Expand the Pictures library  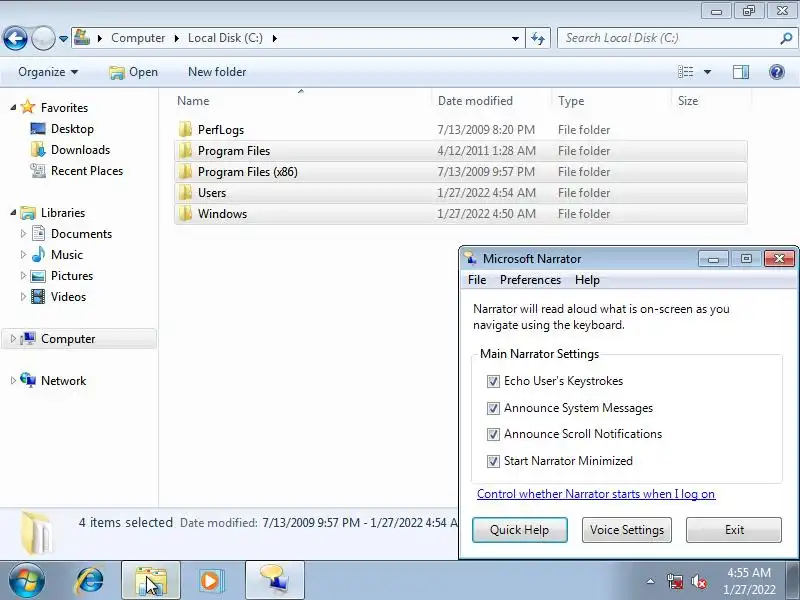click(23, 276)
